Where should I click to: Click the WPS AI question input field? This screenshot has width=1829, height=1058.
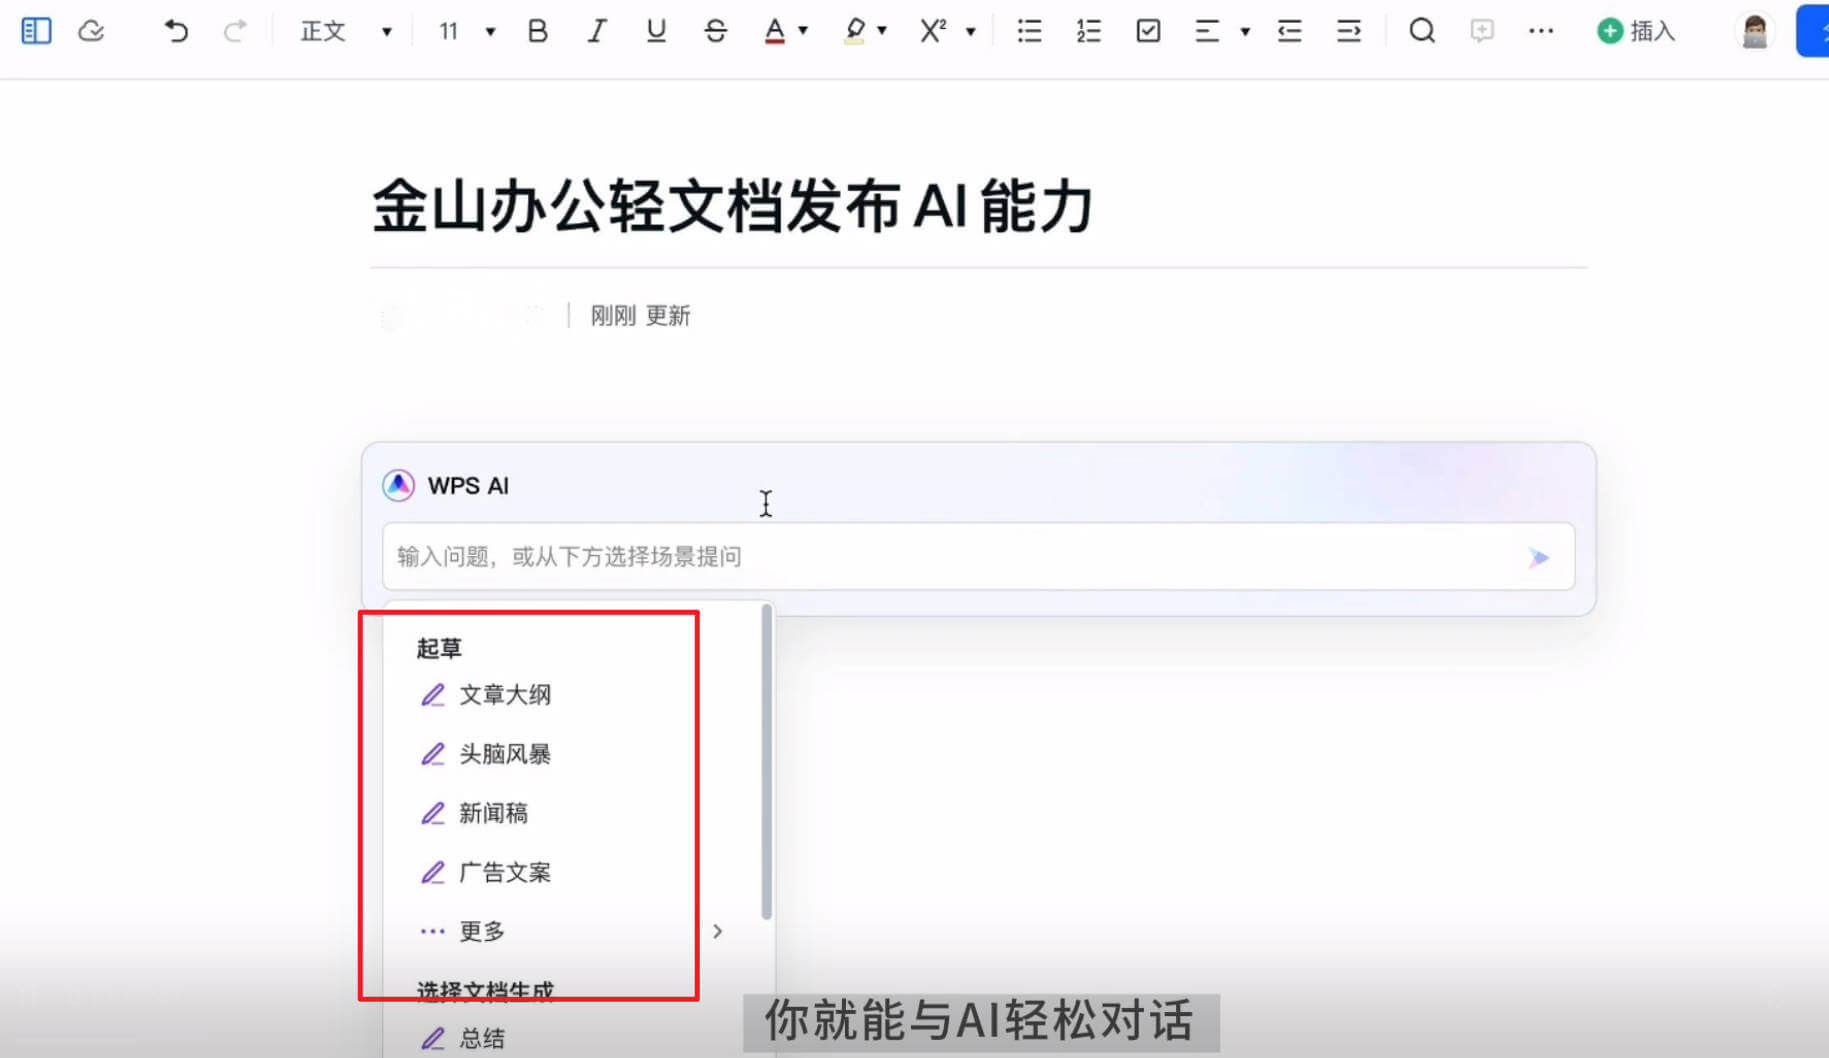click(950, 557)
